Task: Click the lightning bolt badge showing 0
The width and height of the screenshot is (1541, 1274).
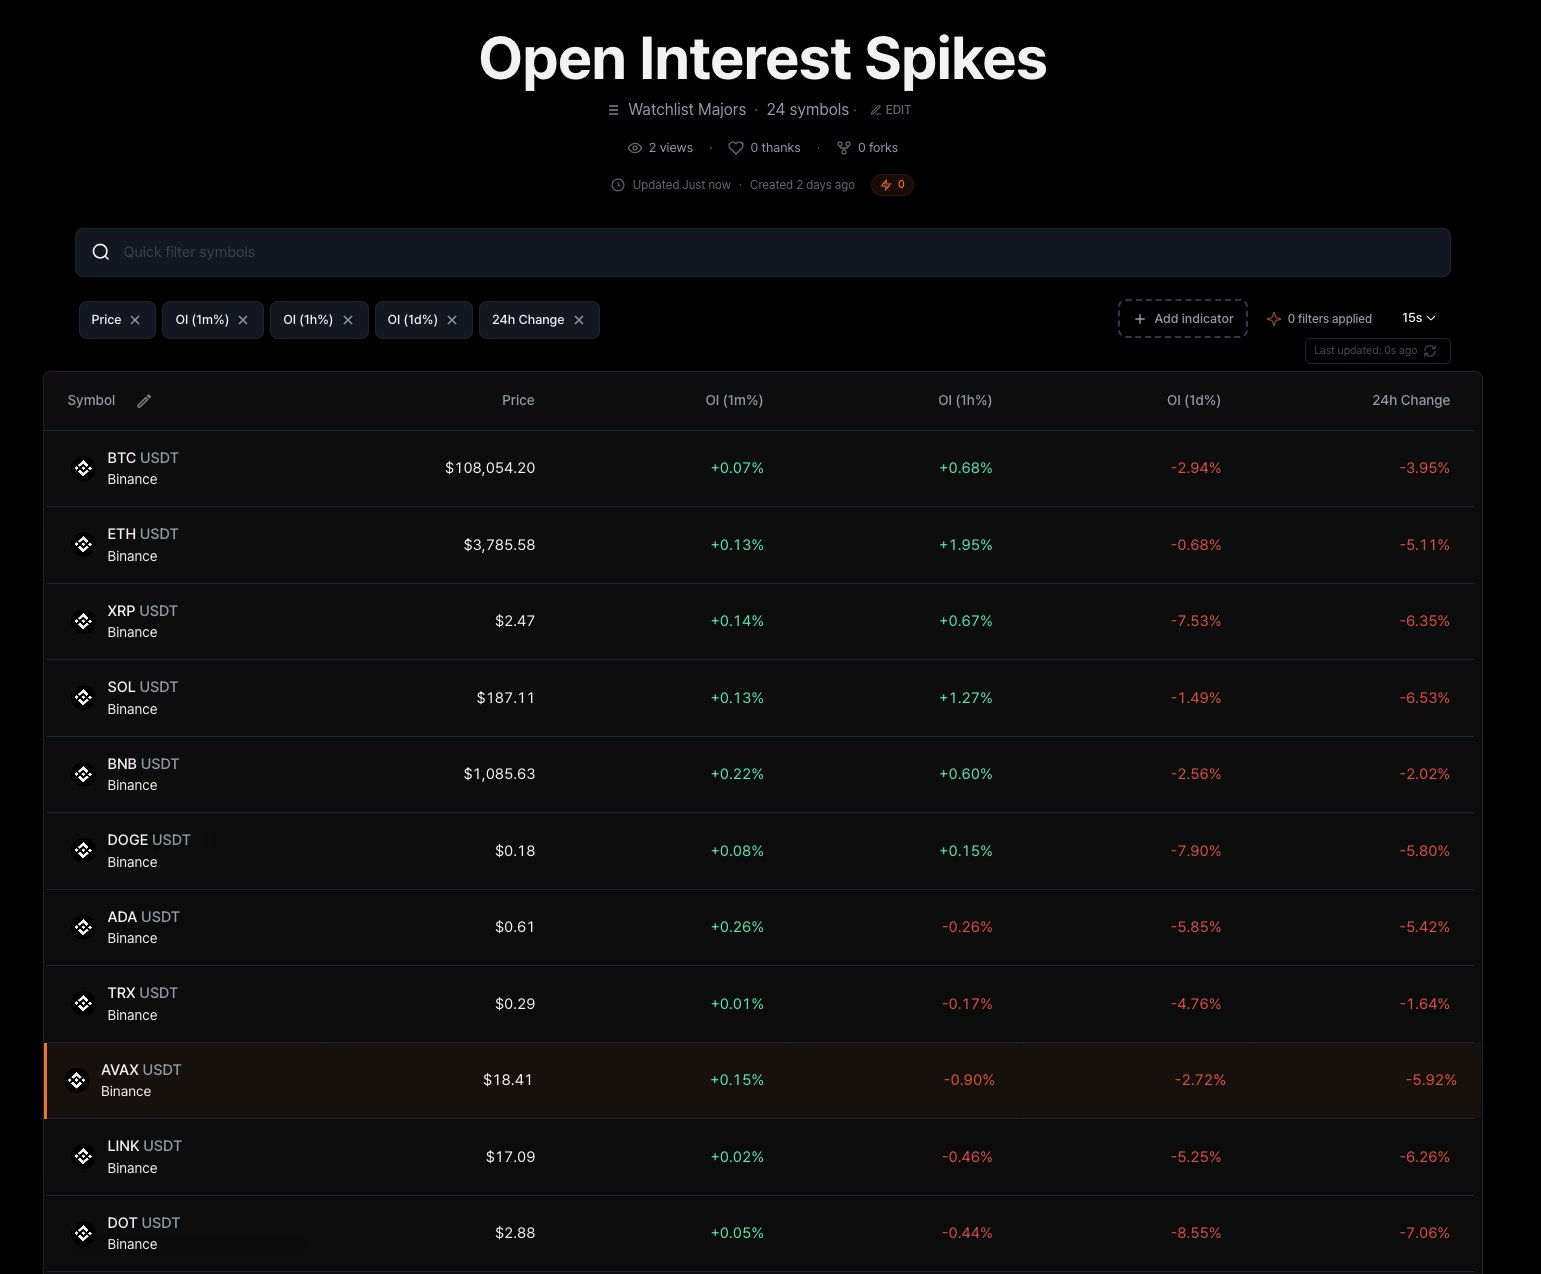Action: (891, 184)
